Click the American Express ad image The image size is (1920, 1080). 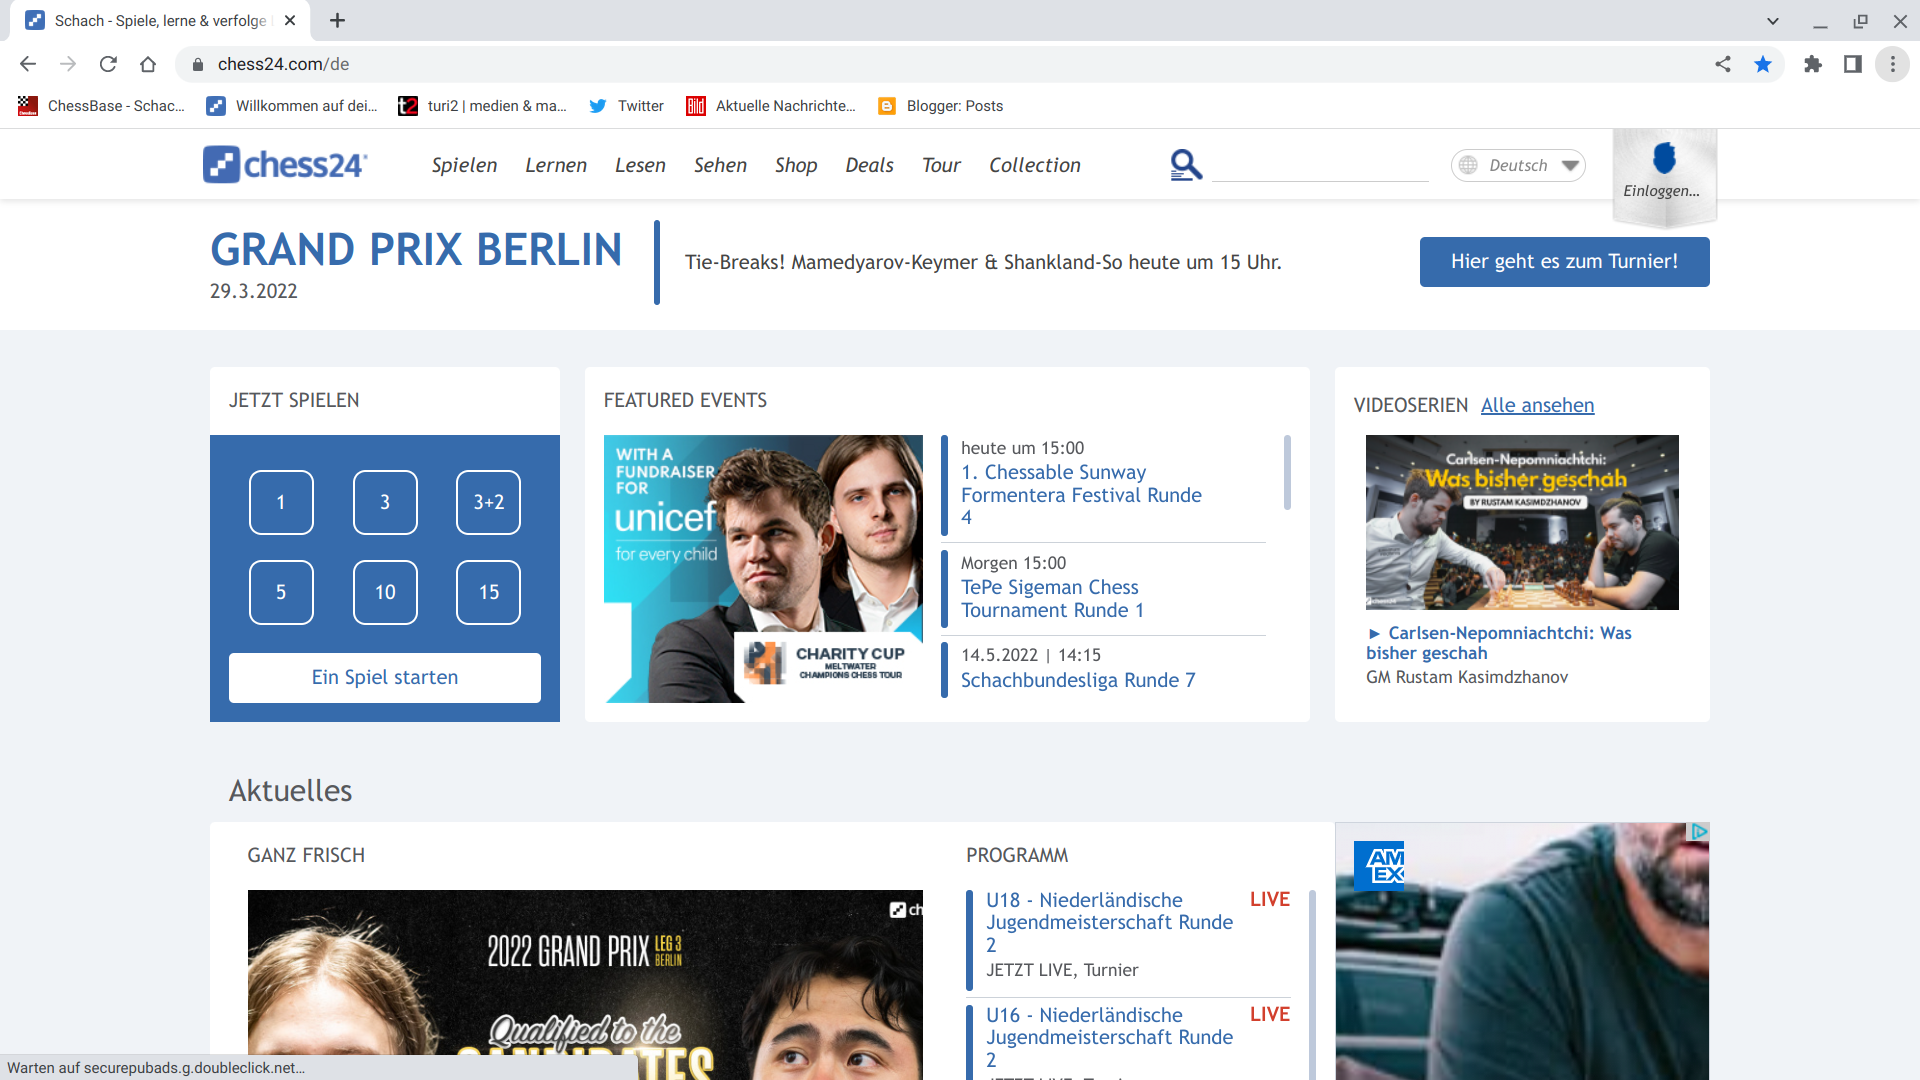(1522, 951)
